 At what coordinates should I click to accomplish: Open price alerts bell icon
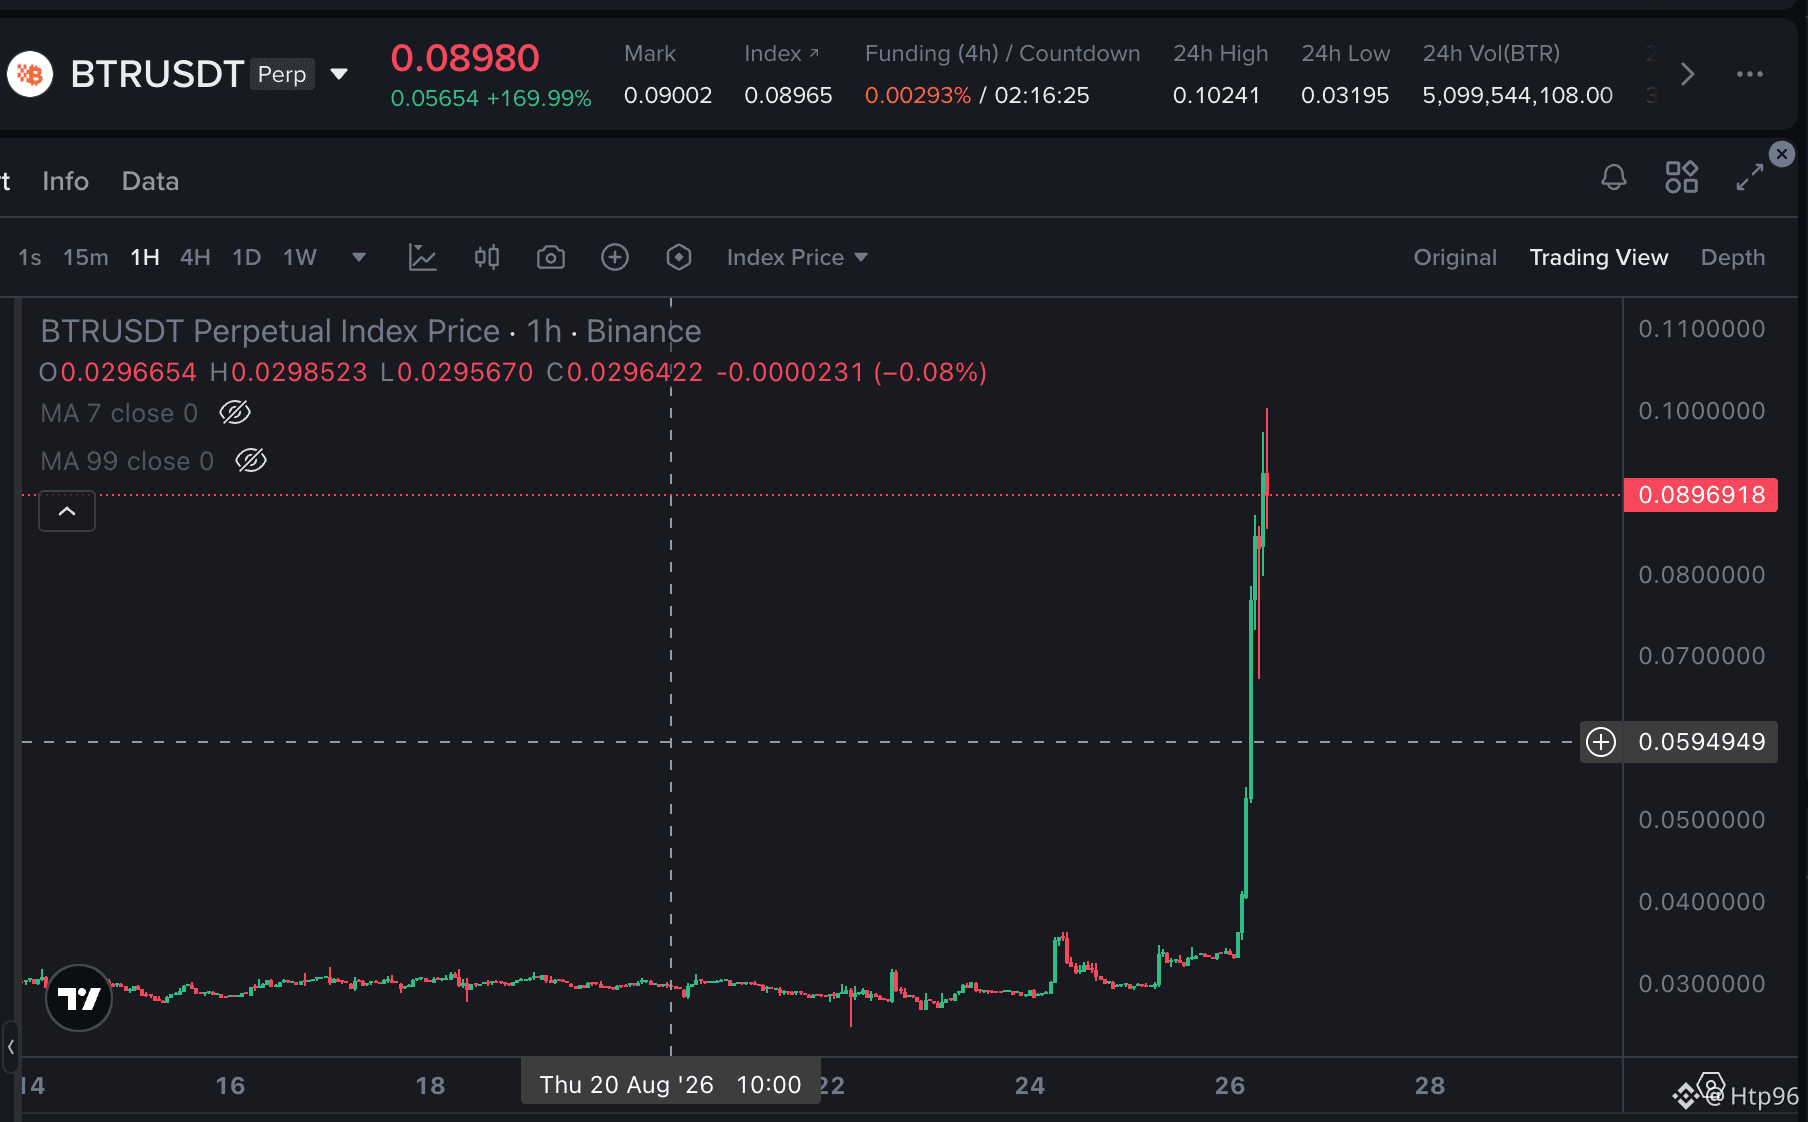[1613, 178]
